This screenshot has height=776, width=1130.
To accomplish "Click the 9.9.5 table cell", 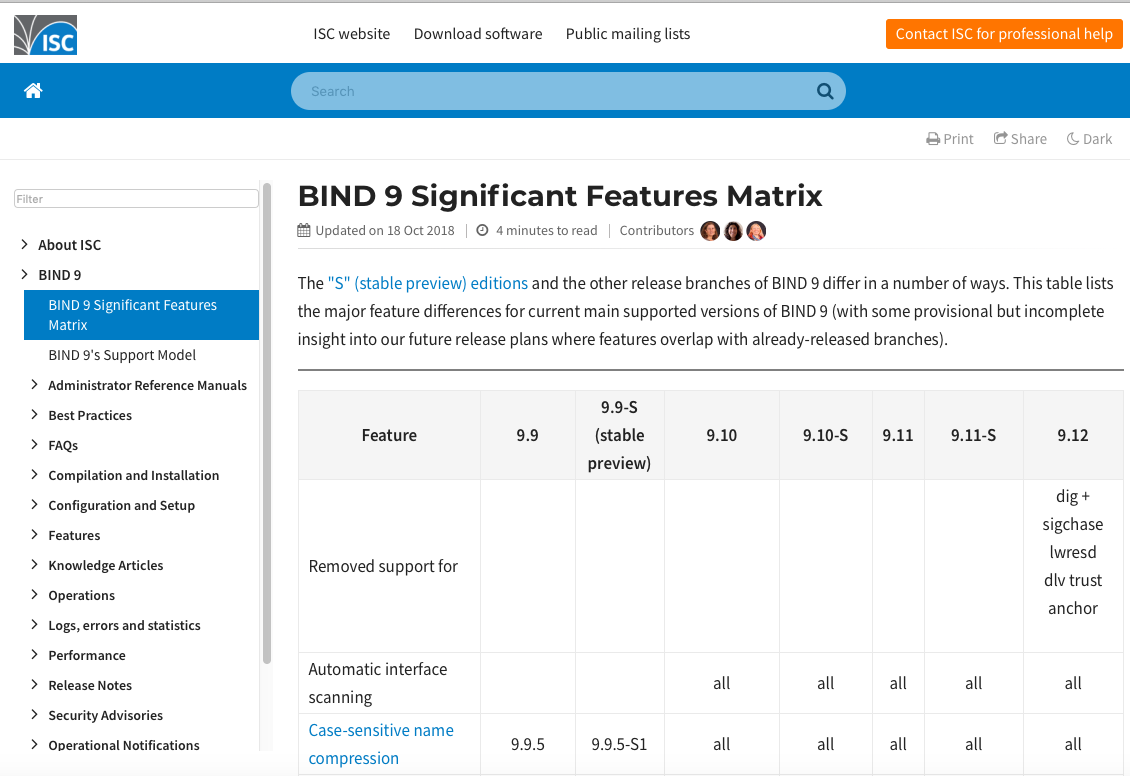I will 528,744.
